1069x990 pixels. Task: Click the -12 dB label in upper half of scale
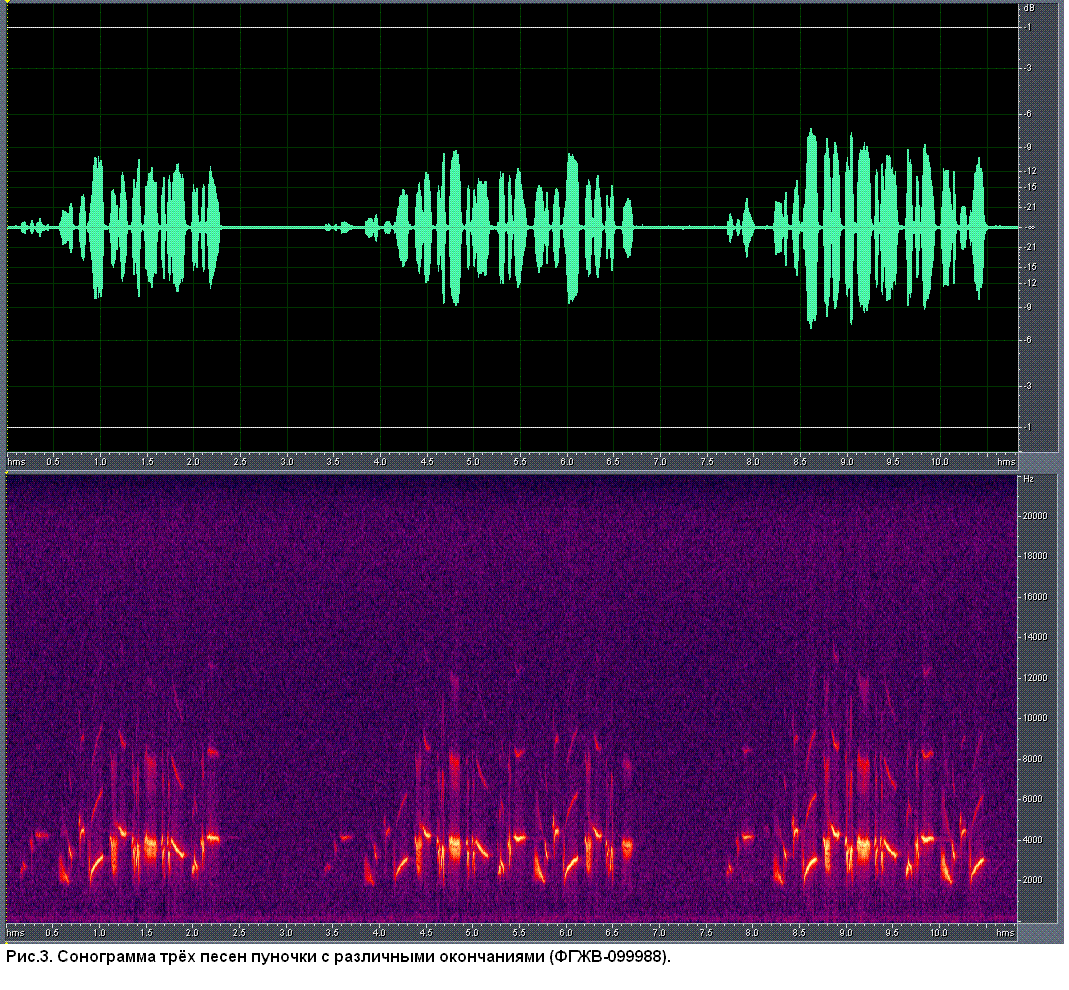(x=1030, y=170)
